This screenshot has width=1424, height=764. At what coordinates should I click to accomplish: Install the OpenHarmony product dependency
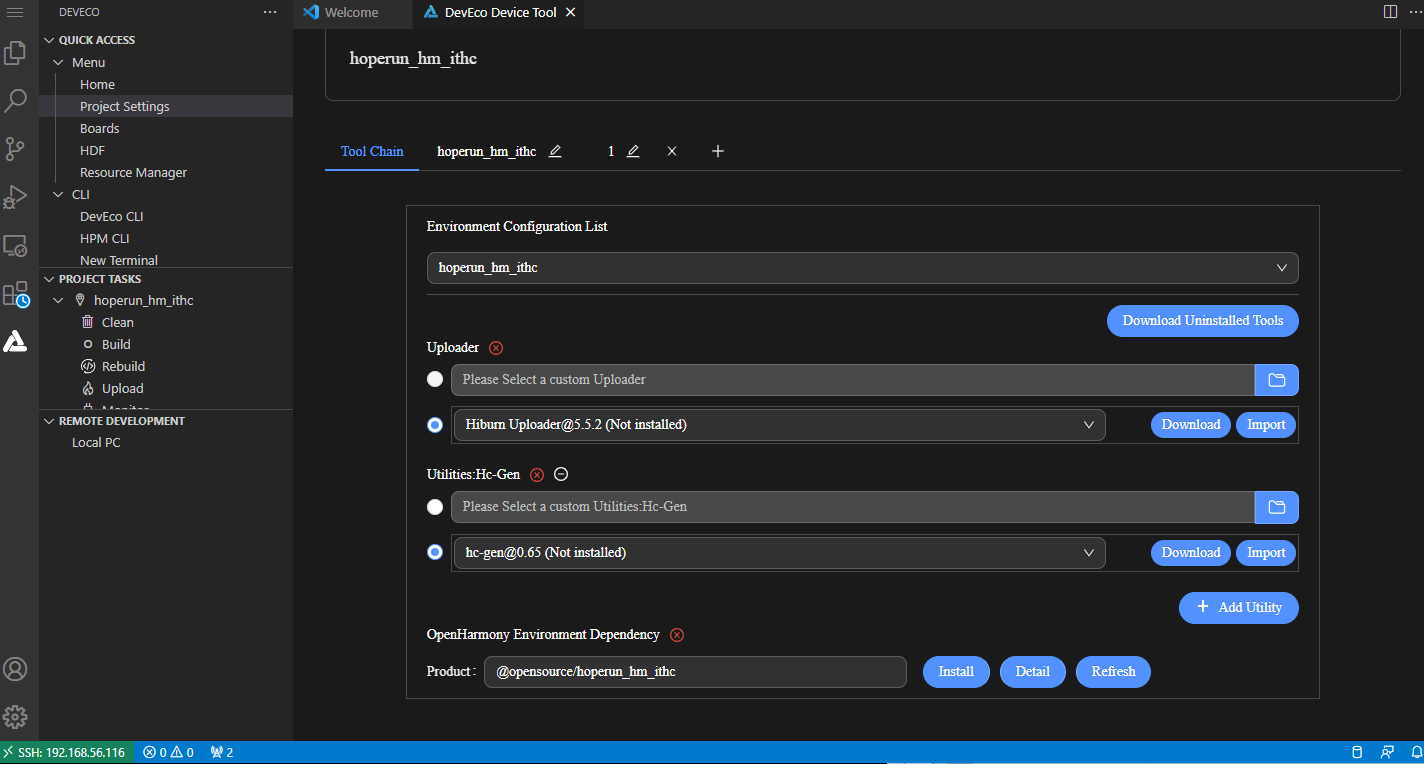(x=956, y=671)
